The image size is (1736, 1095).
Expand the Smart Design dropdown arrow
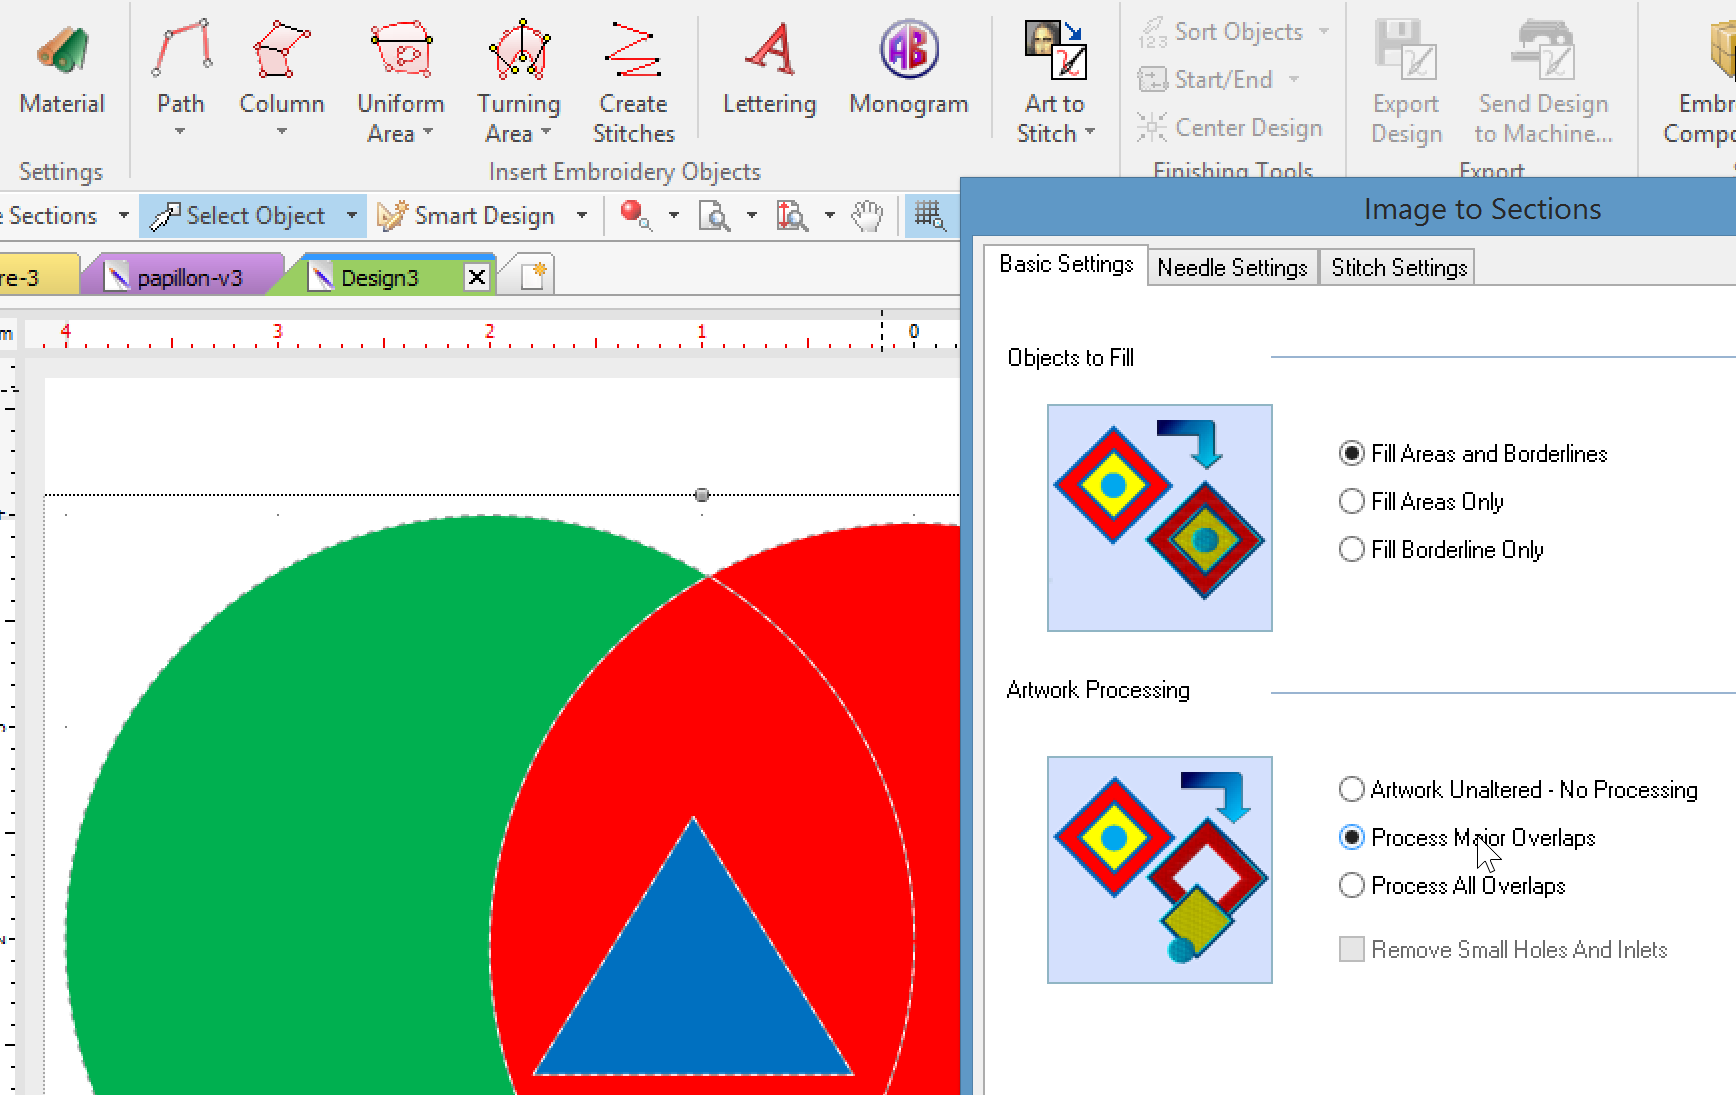click(x=582, y=216)
